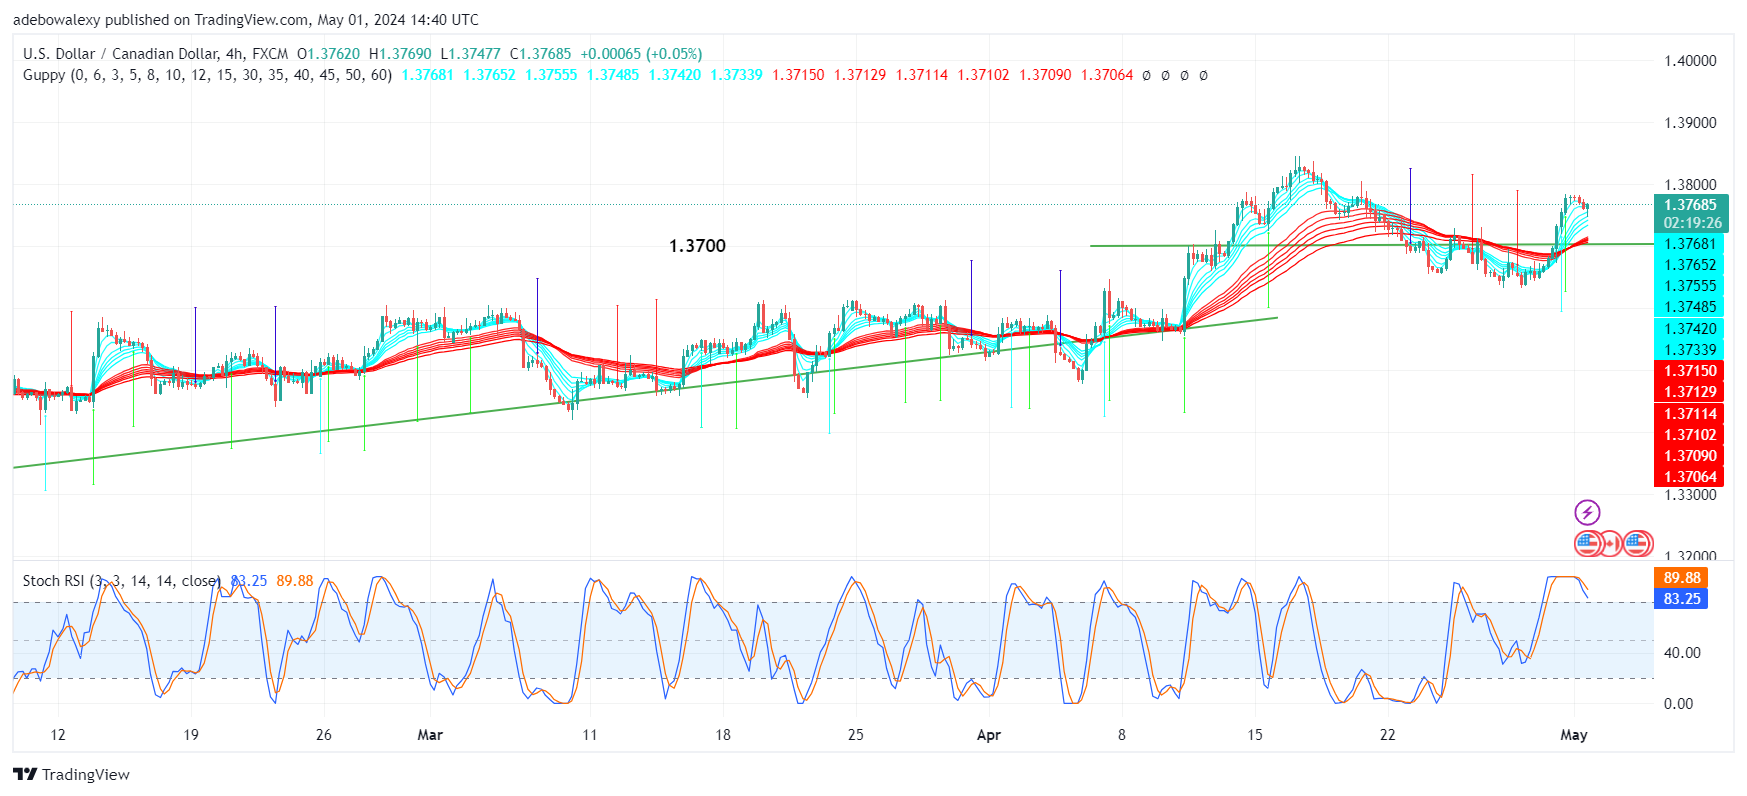Click the cyan 1.37420 price axis label
This screenshot has height=796, width=1747.
coord(1690,329)
